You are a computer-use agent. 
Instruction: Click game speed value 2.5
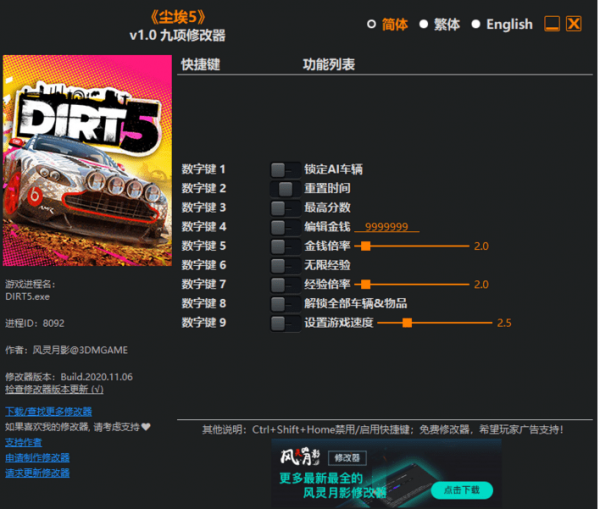click(x=504, y=323)
